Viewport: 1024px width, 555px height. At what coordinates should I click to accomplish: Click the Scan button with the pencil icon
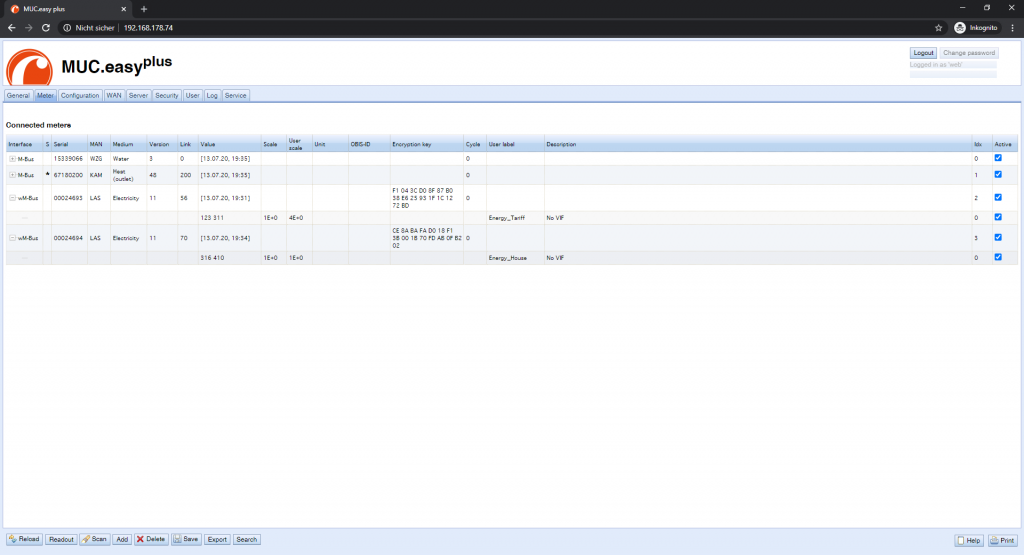95,539
